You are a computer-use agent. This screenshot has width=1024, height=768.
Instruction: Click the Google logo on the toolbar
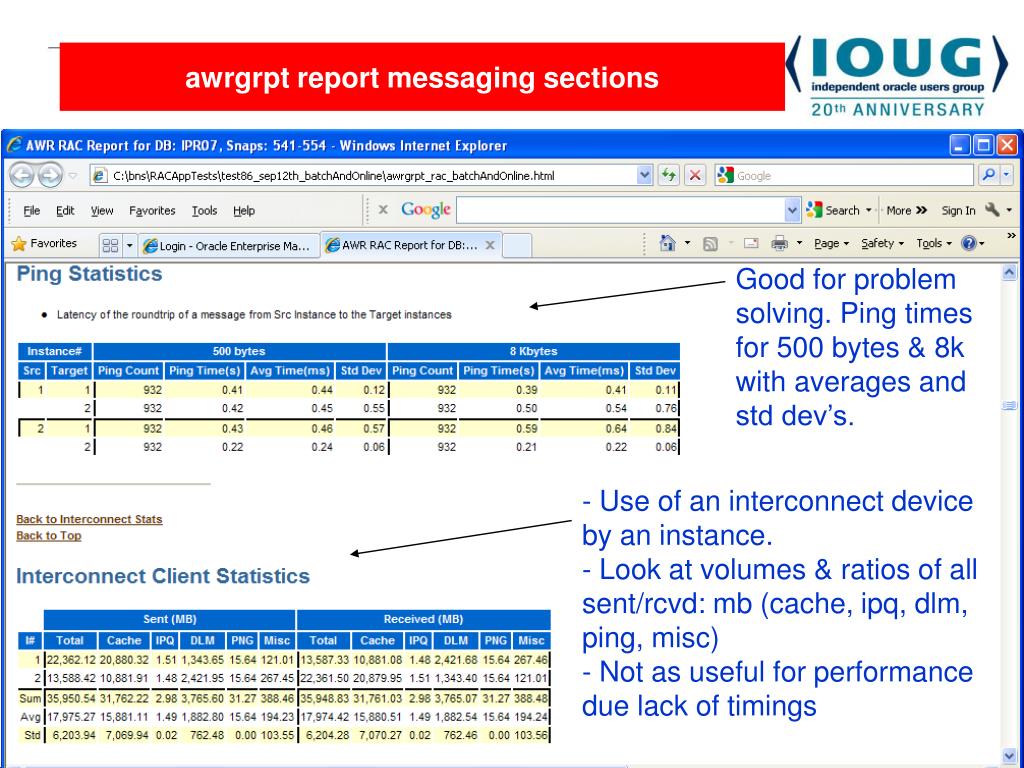coord(426,210)
